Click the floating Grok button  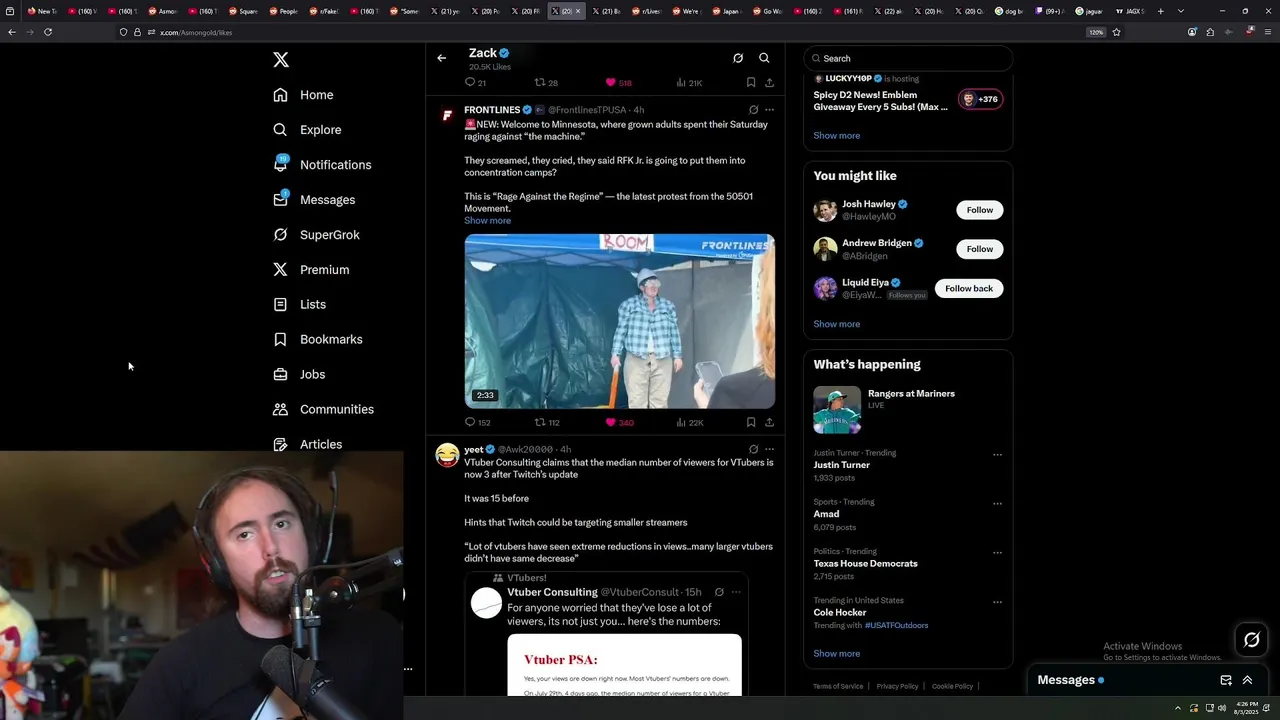coord(1251,640)
